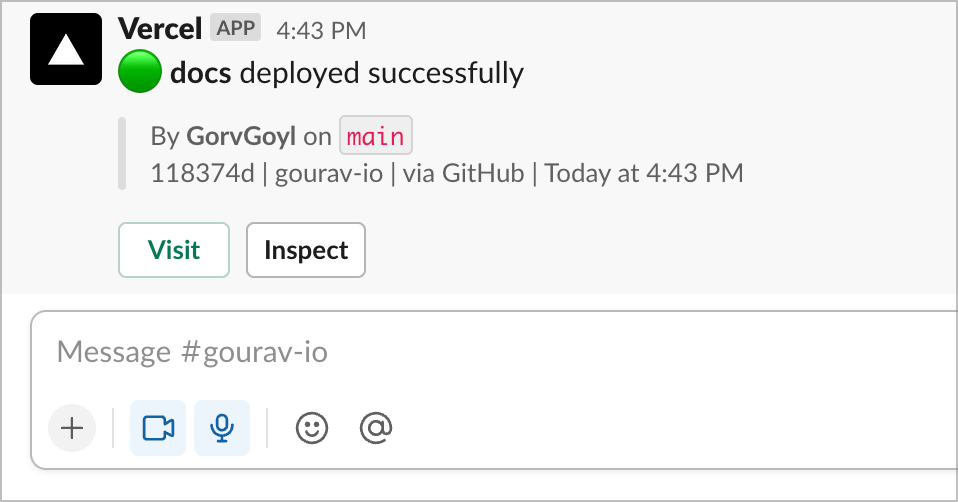Image resolution: width=958 pixels, height=502 pixels.
Task: Click the via GitHub footer text
Action: (464, 173)
